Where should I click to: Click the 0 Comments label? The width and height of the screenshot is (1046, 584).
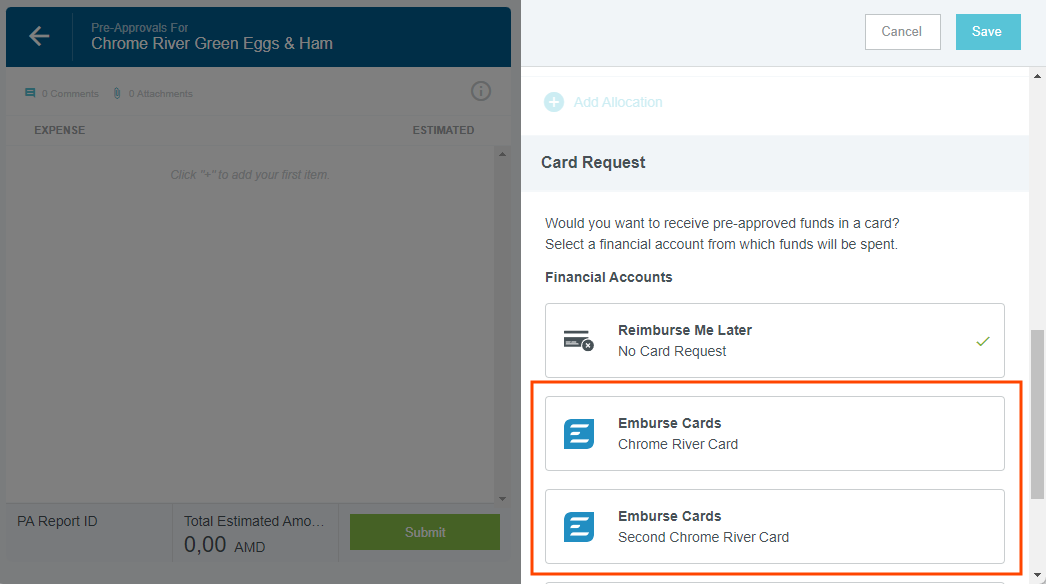70,94
